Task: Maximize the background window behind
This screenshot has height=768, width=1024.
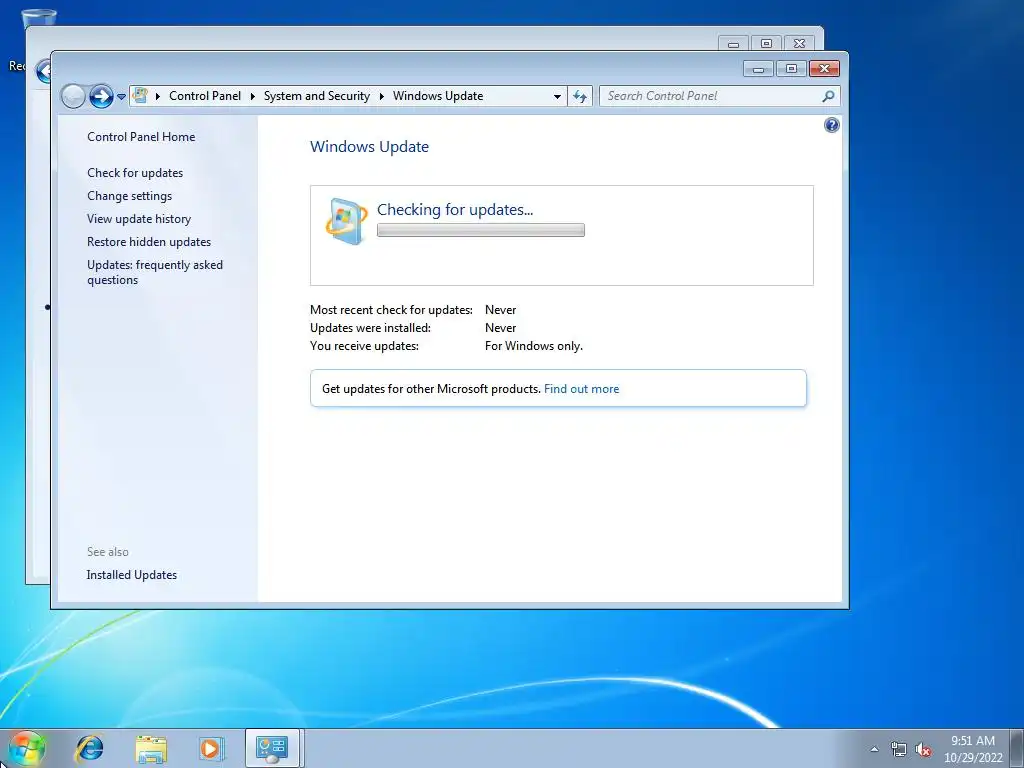Action: click(766, 44)
